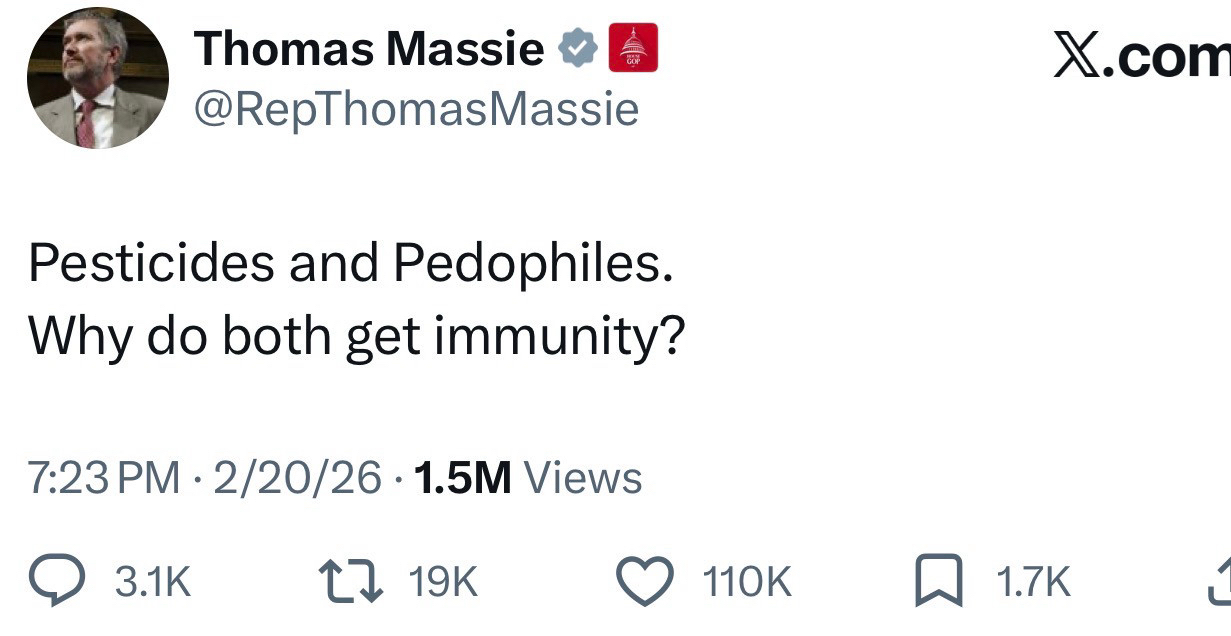Click the share icon at the right edge
Screen dimensions: 1231x636
point(1220,583)
